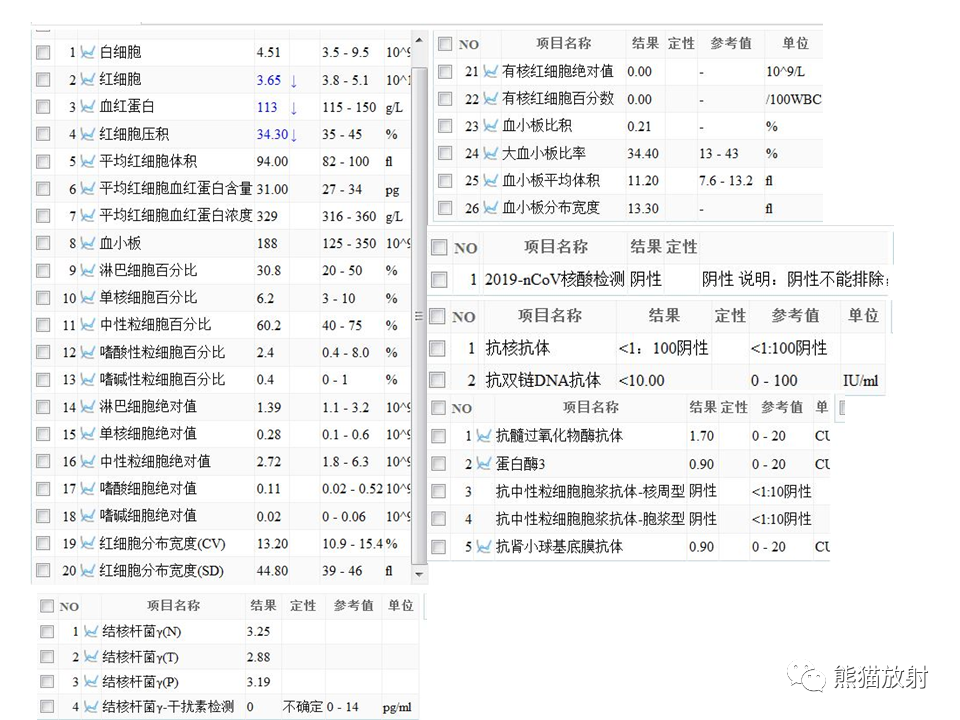Sort by 项目名称 column in 结核杆菌 table

[173, 606]
